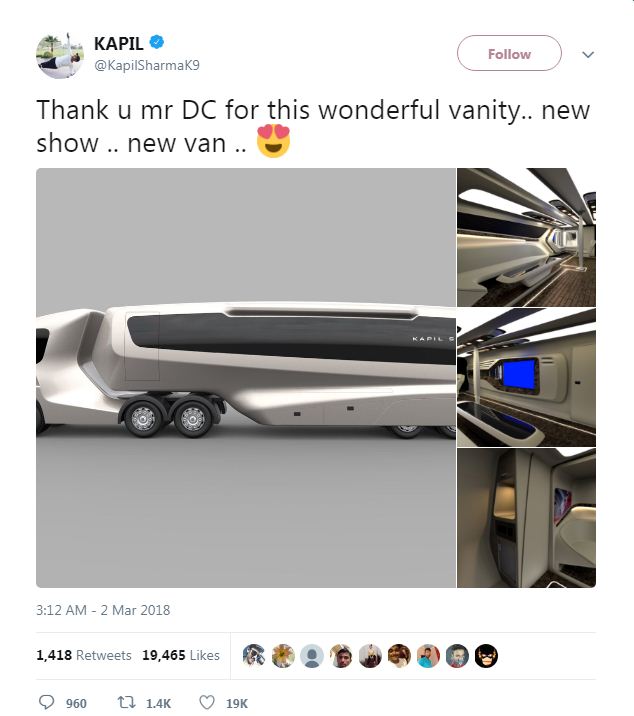Open first liker's avatar in row
Image resolution: width=634 pixels, height=716 pixels.
point(254,656)
